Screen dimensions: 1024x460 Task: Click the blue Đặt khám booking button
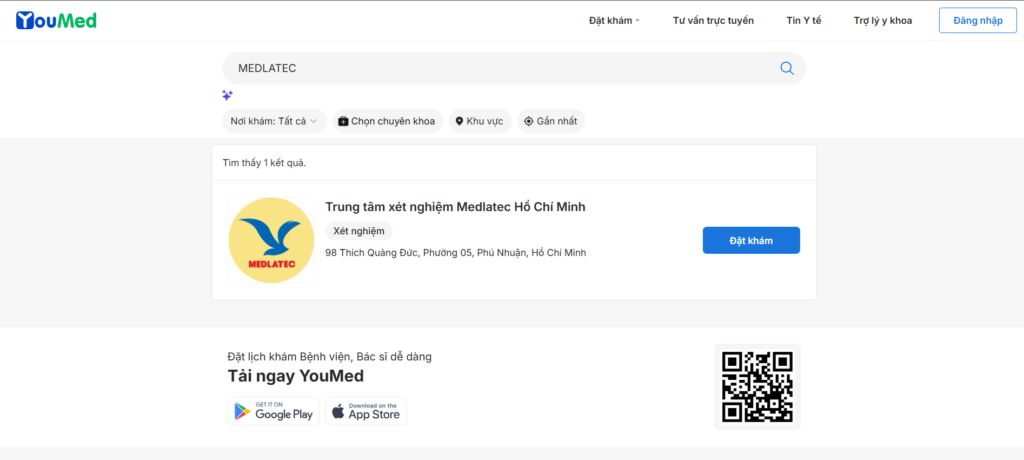(x=751, y=240)
